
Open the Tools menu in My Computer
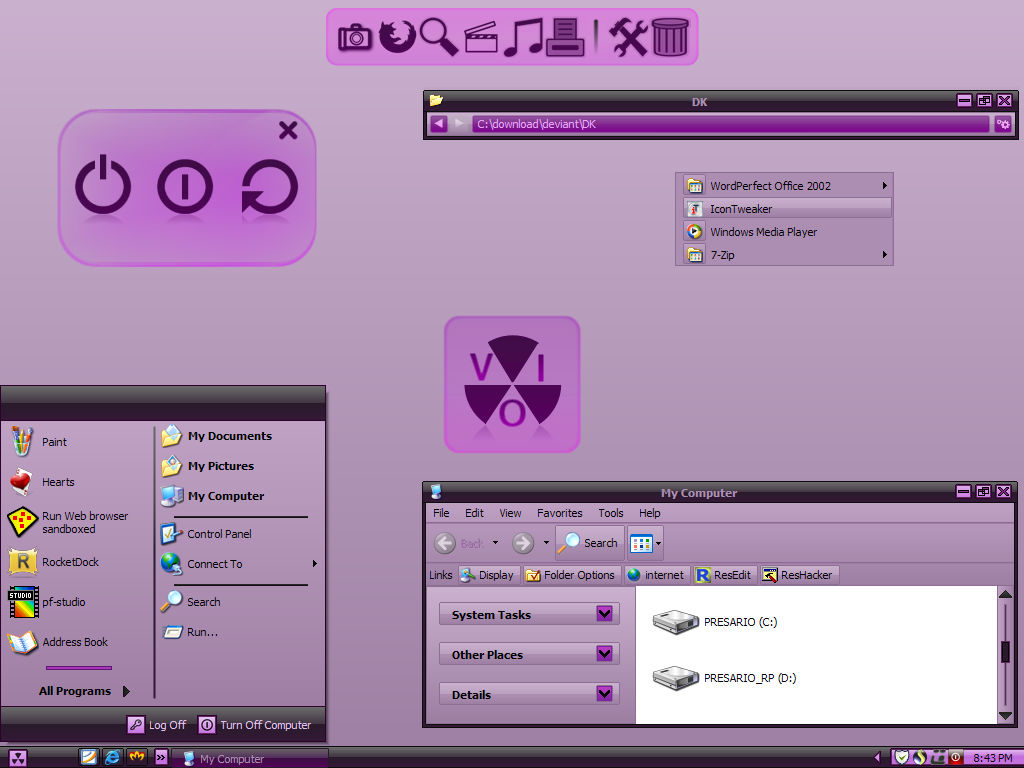click(x=610, y=513)
